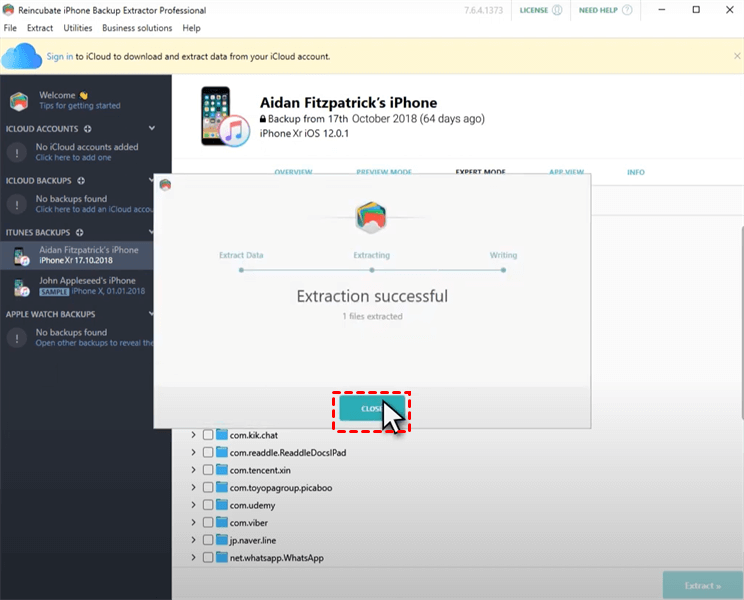The image size is (744, 600).
Task: Click the Close button in extraction dialog
Action: tap(372, 408)
